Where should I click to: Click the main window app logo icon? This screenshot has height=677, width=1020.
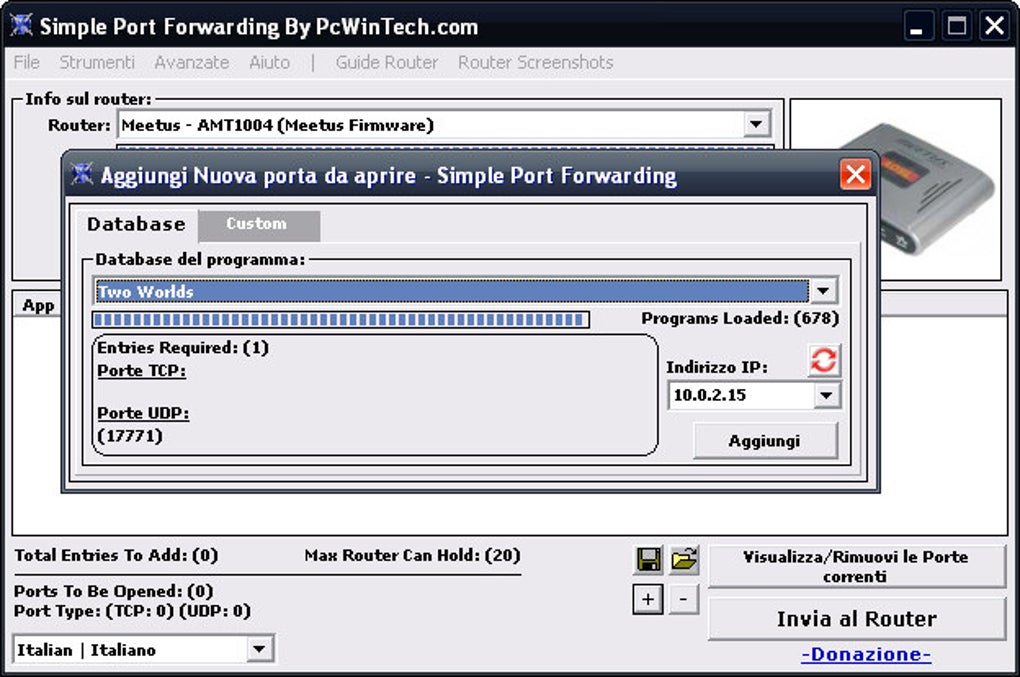click(x=21, y=25)
